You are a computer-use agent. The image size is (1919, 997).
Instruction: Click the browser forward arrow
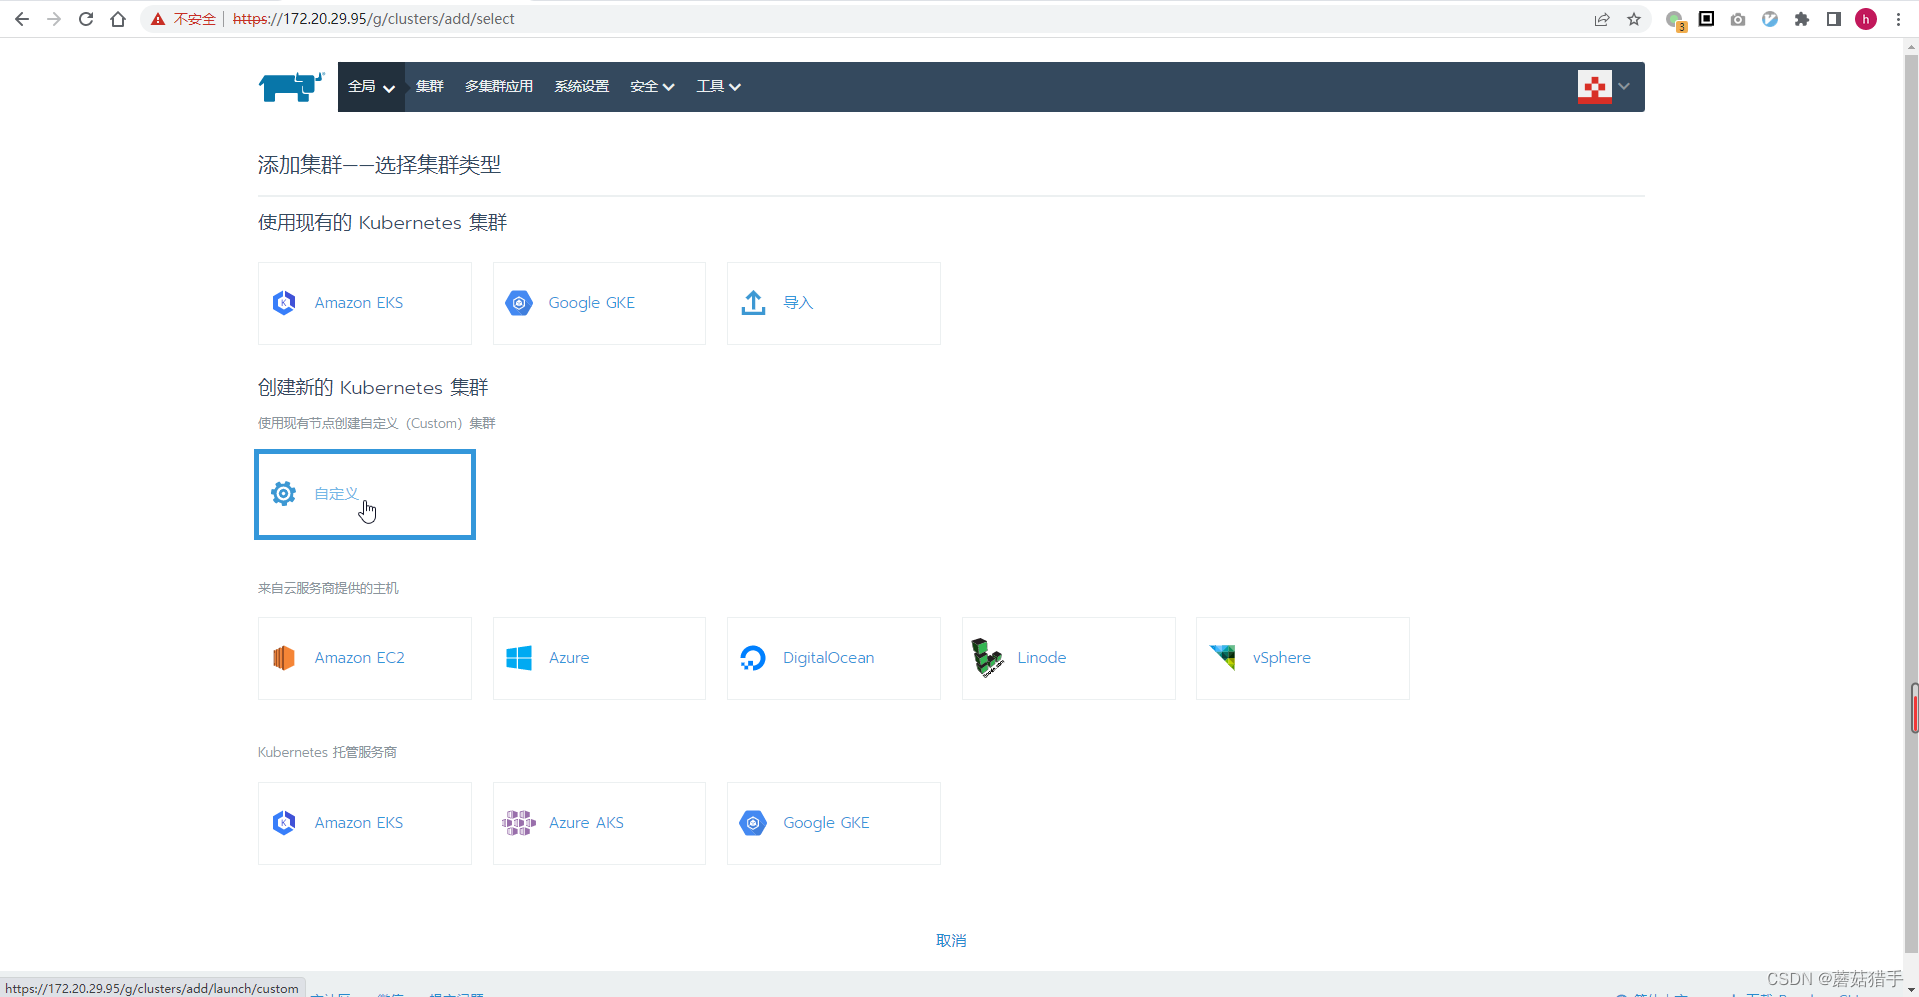tap(54, 19)
